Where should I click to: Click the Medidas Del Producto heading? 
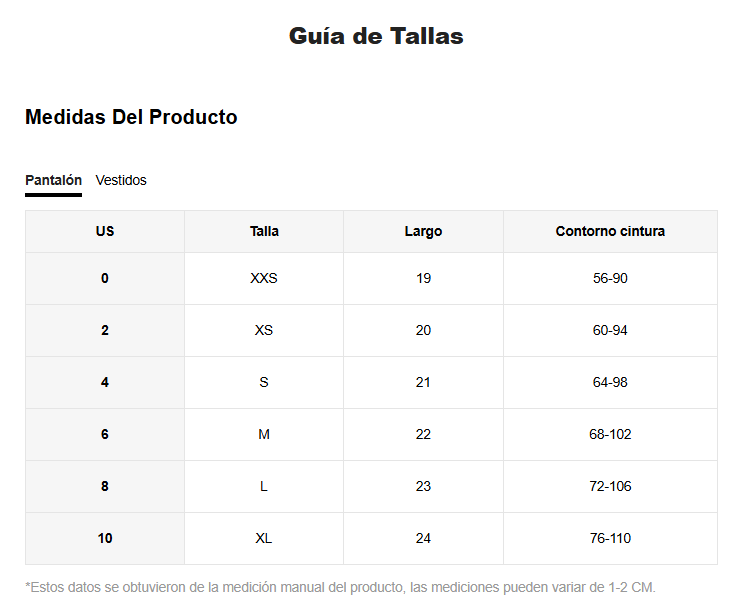[131, 117]
